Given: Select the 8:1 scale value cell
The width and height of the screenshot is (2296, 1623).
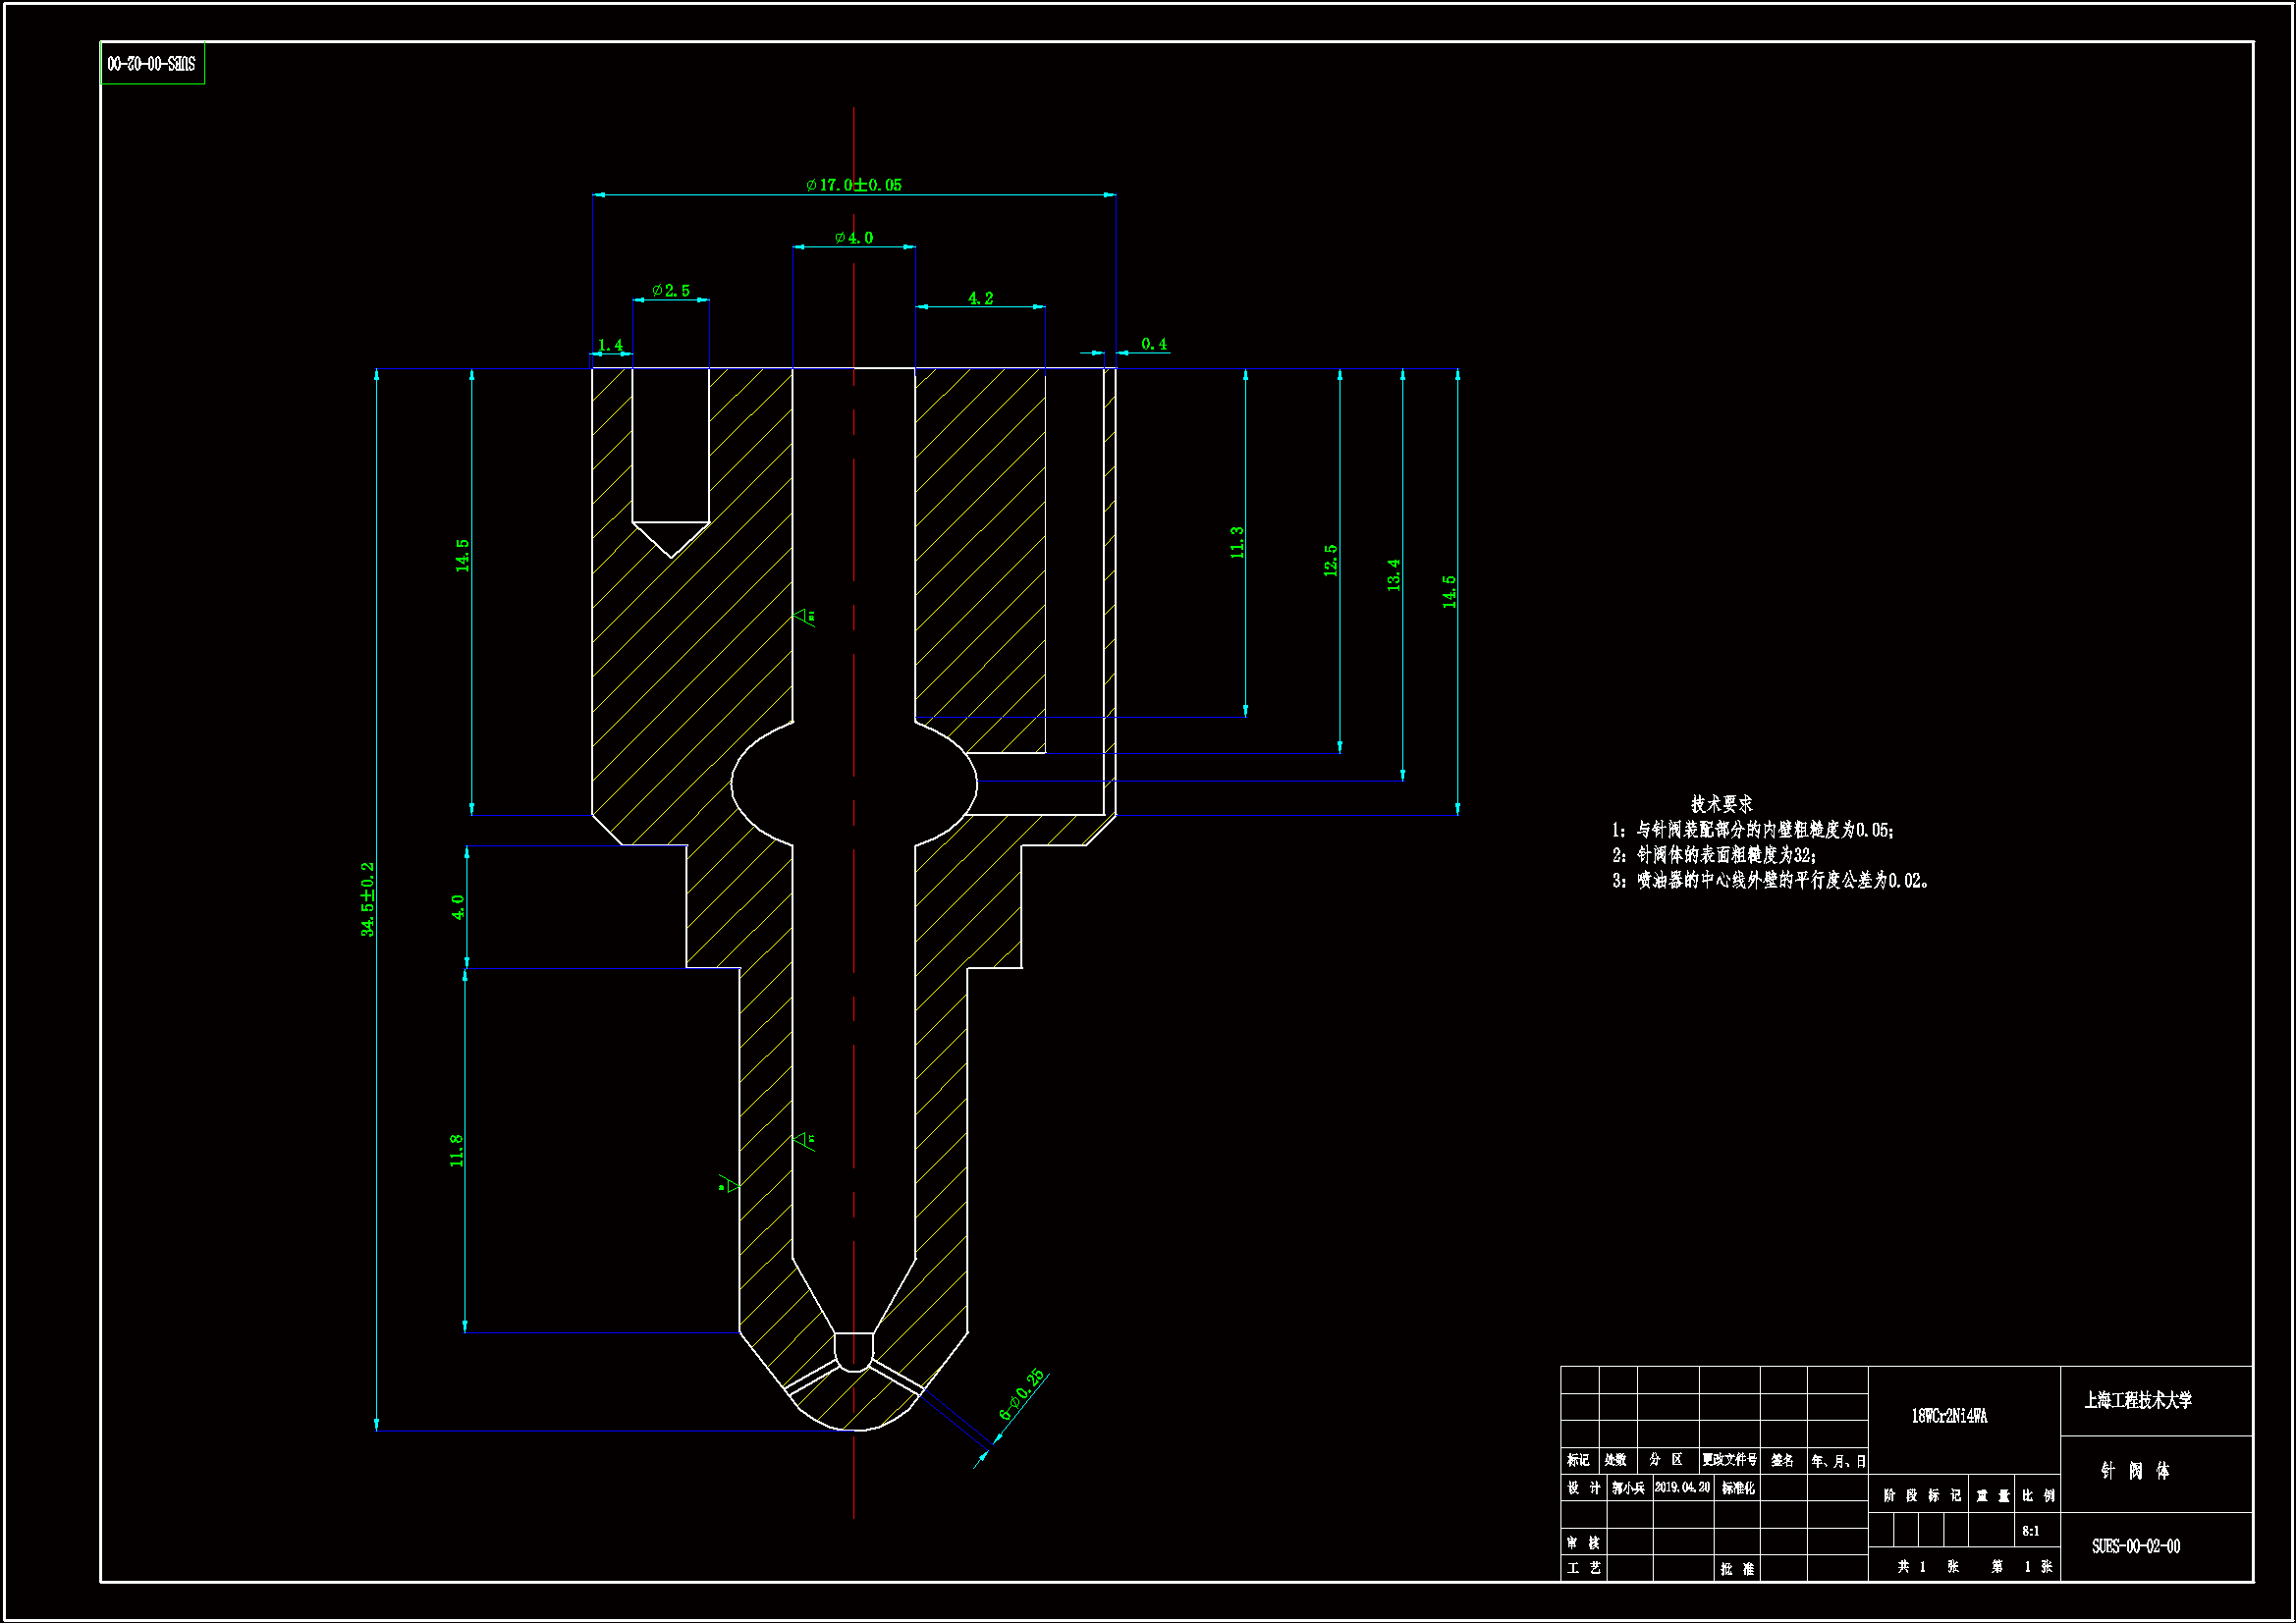Looking at the screenshot, I should pyautogui.click(x=2030, y=1531).
